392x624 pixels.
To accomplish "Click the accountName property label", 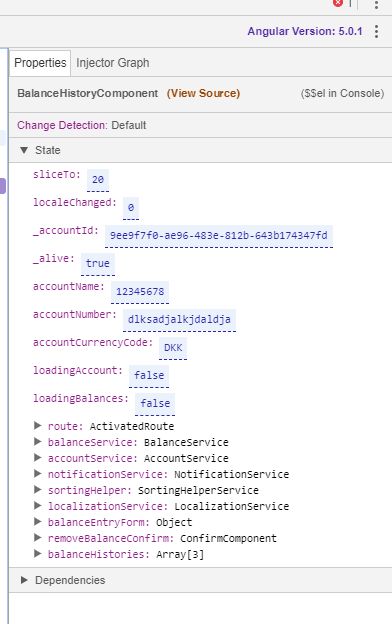I will click(x=69, y=287).
